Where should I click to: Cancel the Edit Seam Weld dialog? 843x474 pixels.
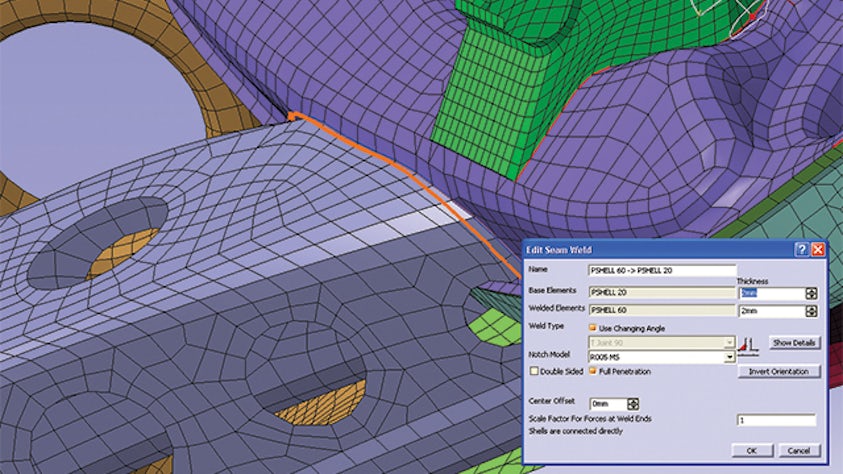(x=799, y=451)
